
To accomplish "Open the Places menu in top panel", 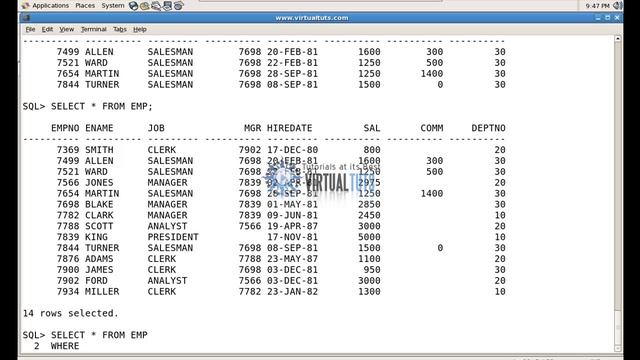I will point(85,6).
